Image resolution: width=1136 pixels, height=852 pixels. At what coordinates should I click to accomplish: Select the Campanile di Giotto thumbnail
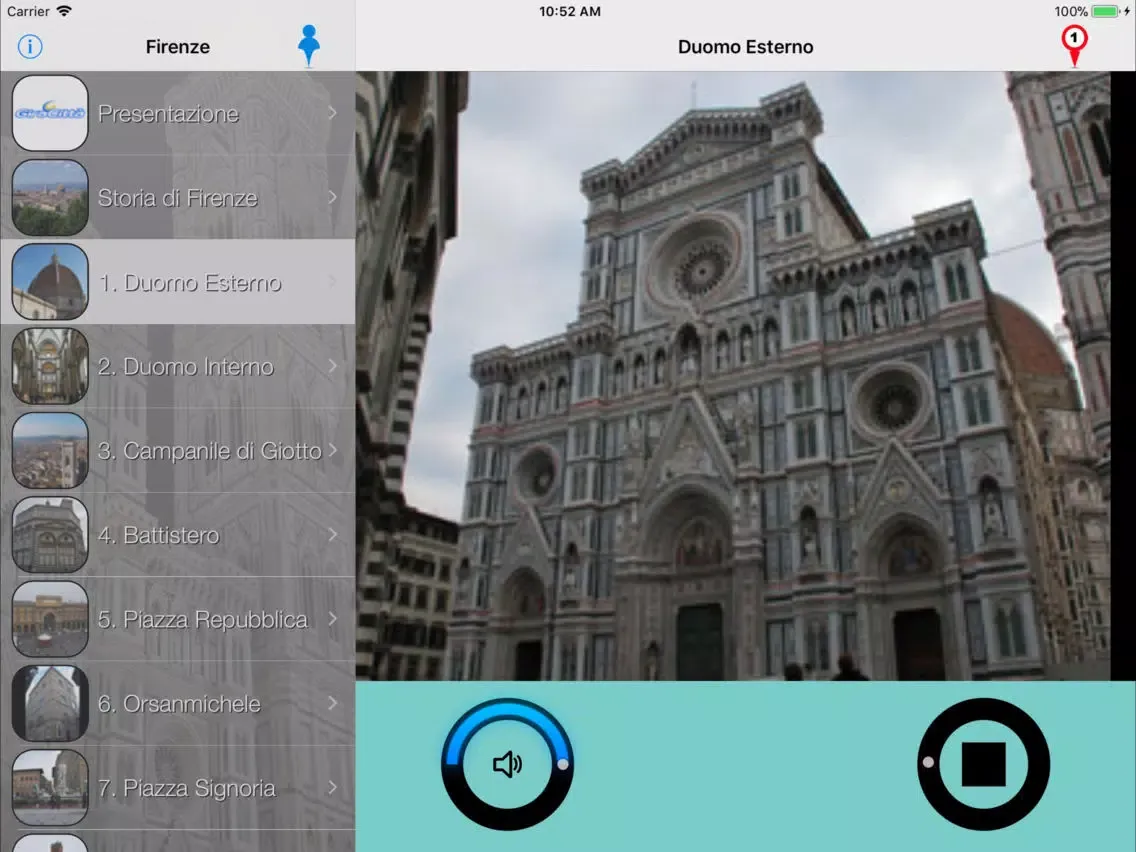pos(50,450)
